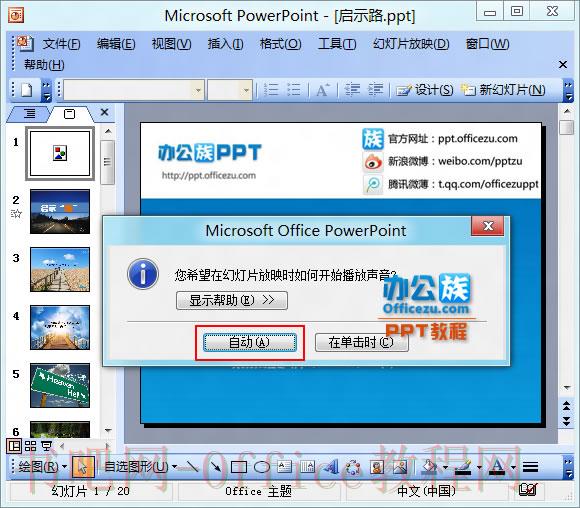Click the 自动(A) button in the dialog

(250, 342)
